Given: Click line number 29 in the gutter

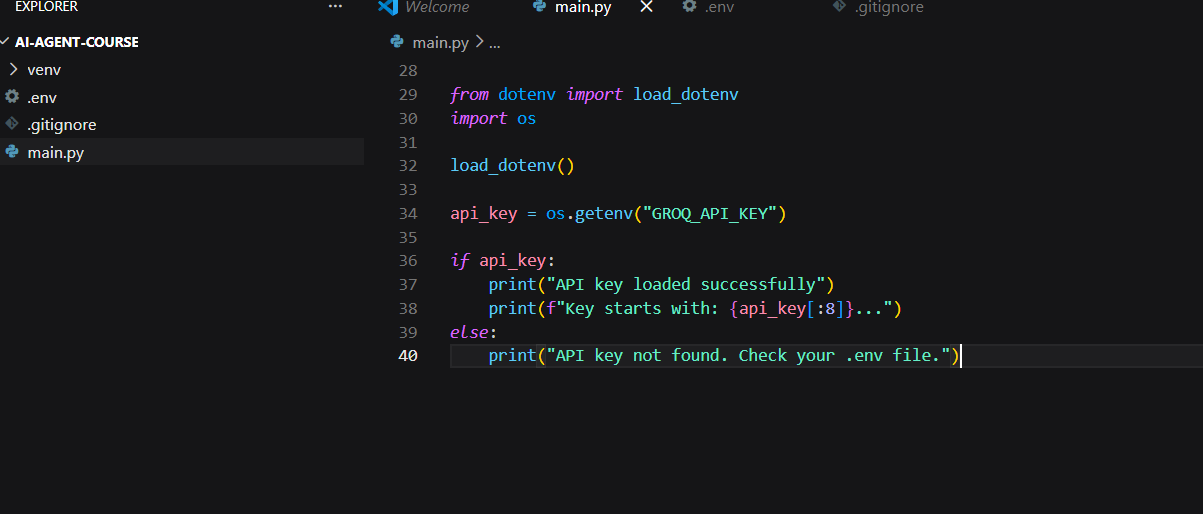Looking at the screenshot, I should [x=407, y=95].
